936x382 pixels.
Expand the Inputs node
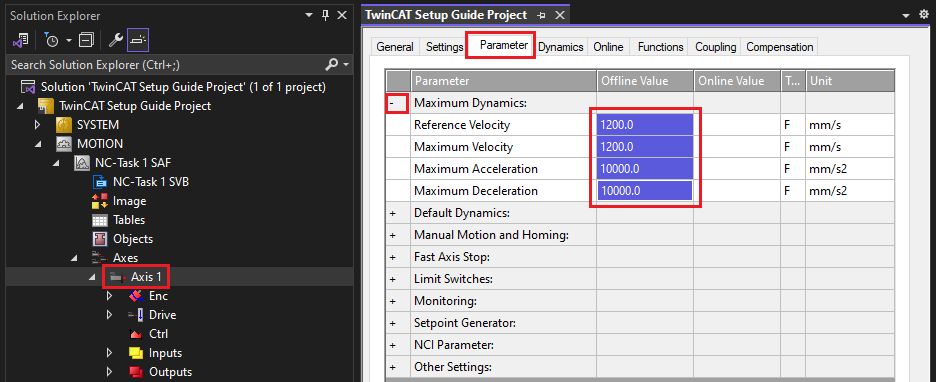tap(109, 353)
